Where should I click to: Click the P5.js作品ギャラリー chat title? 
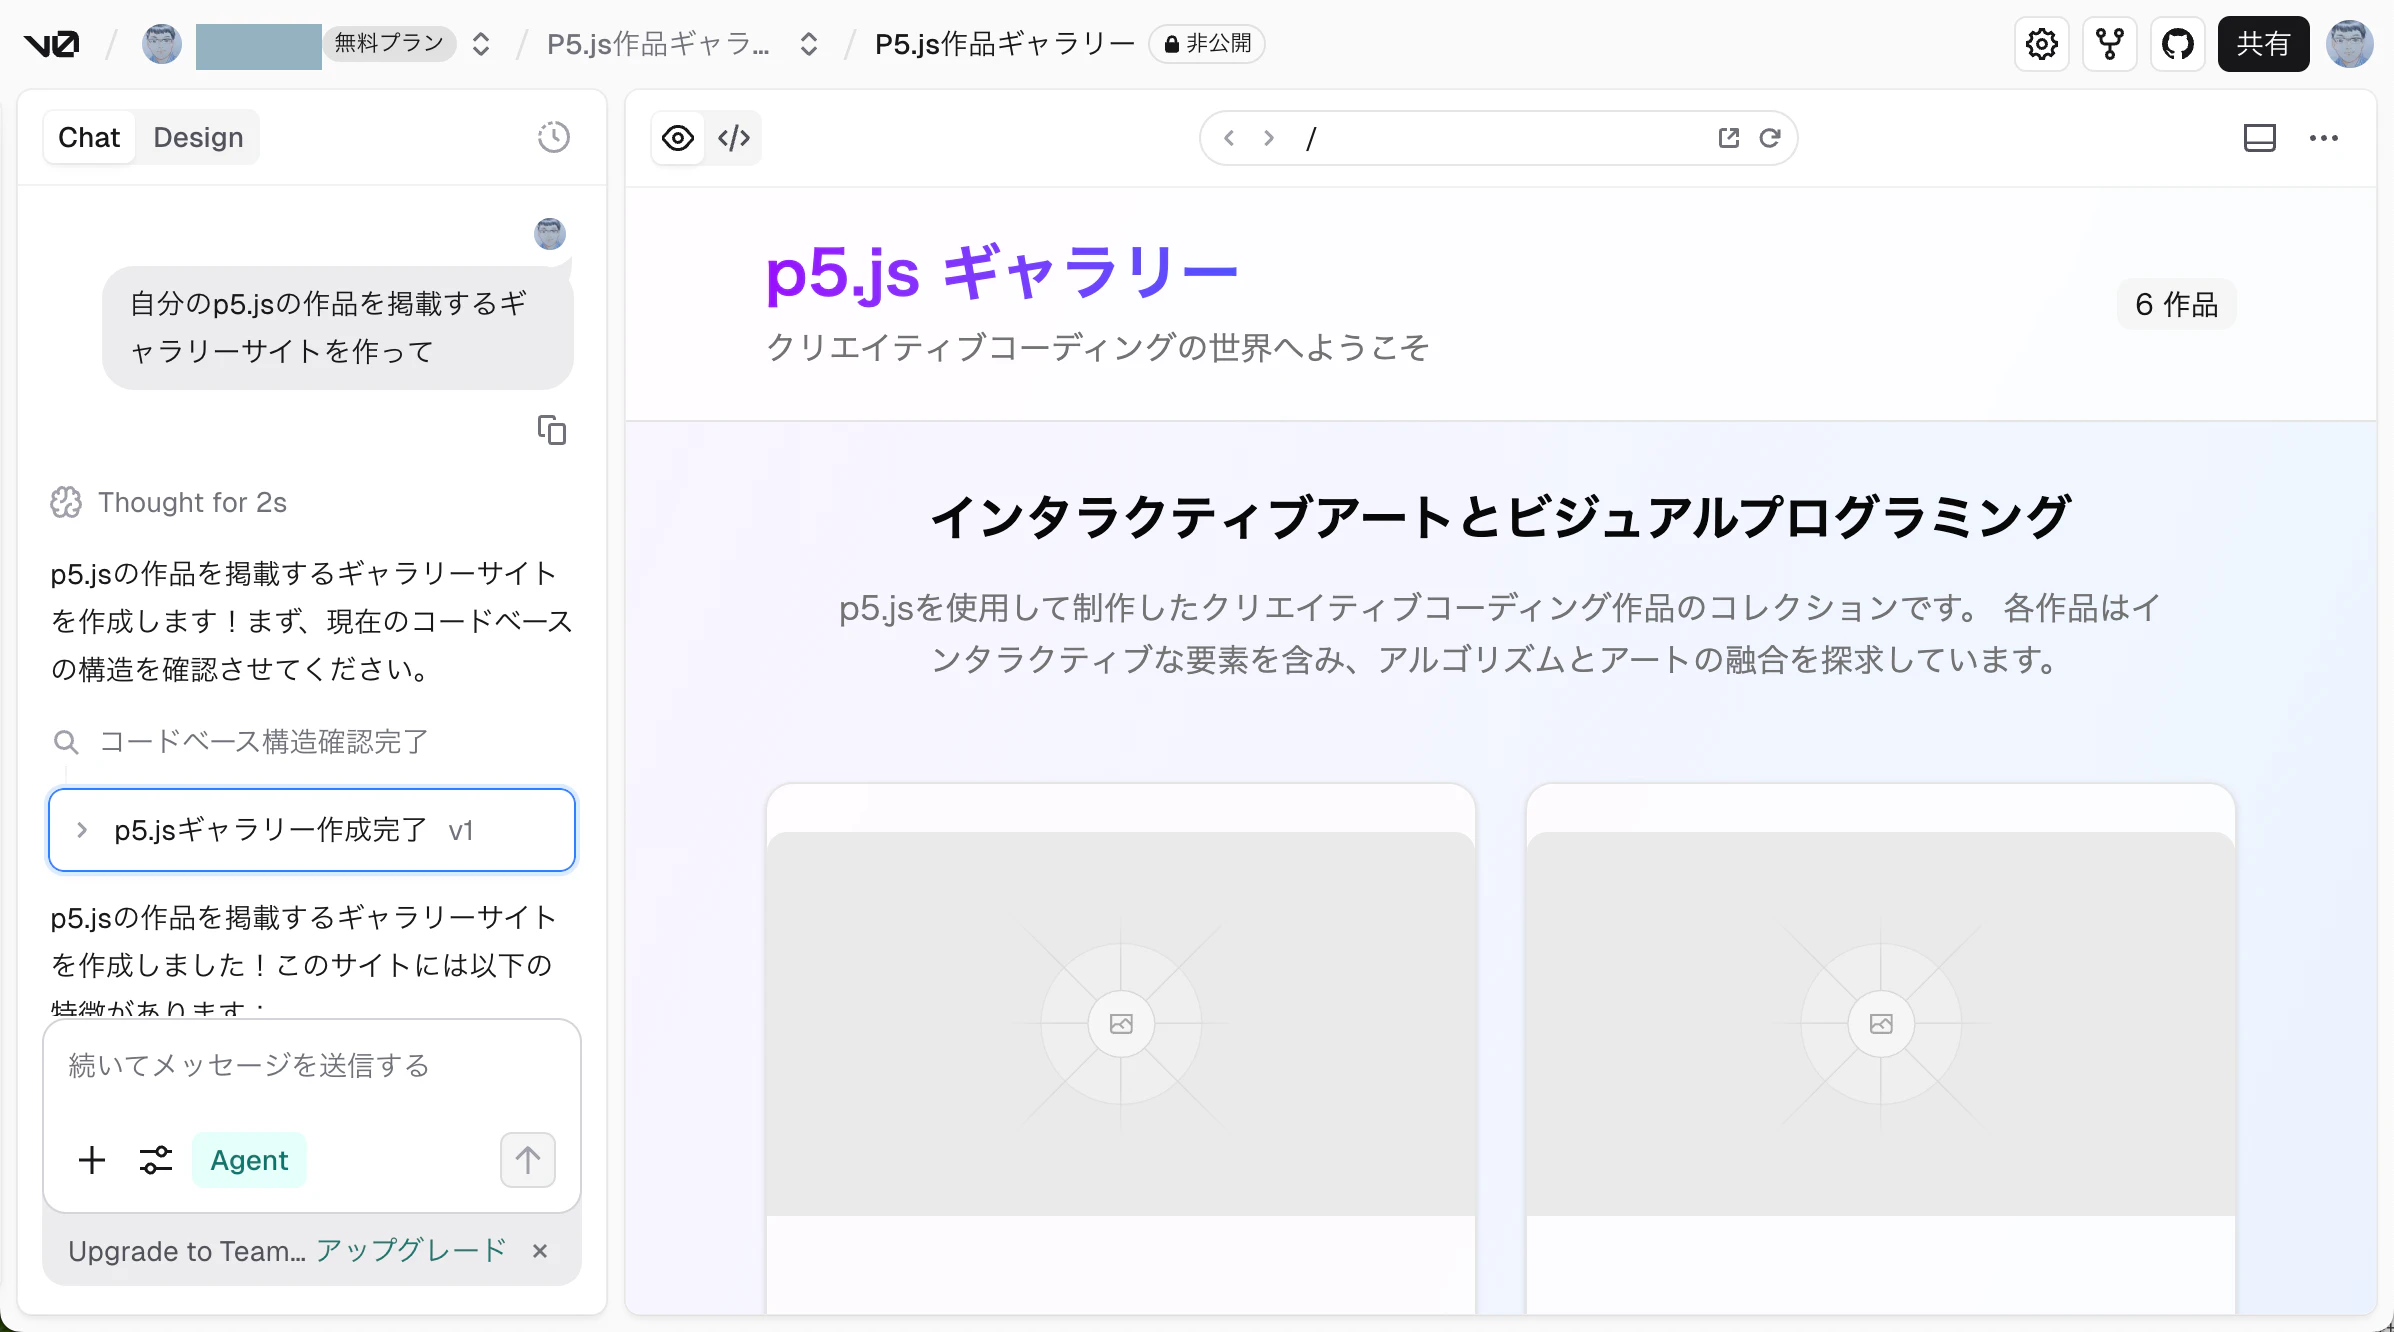pyautogui.click(x=1005, y=44)
